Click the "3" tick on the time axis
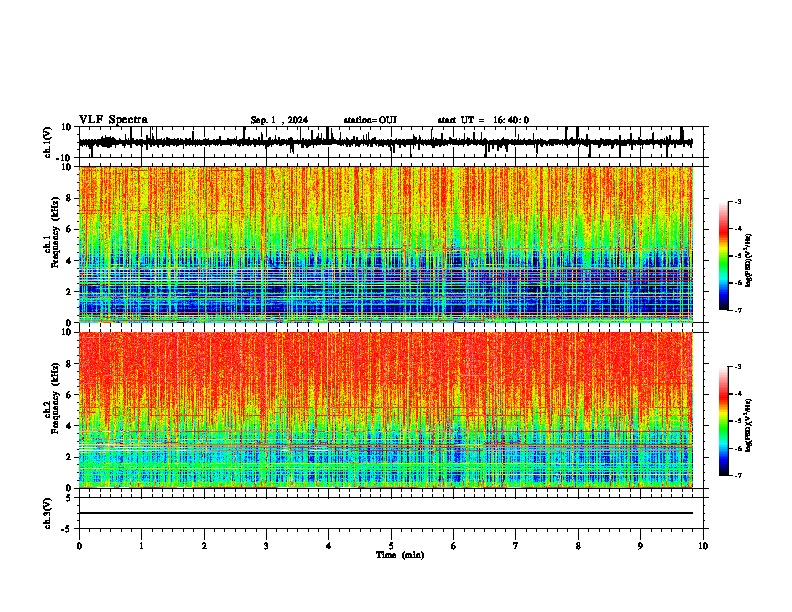The width and height of the screenshot is (792, 612). click(x=266, y=546)
